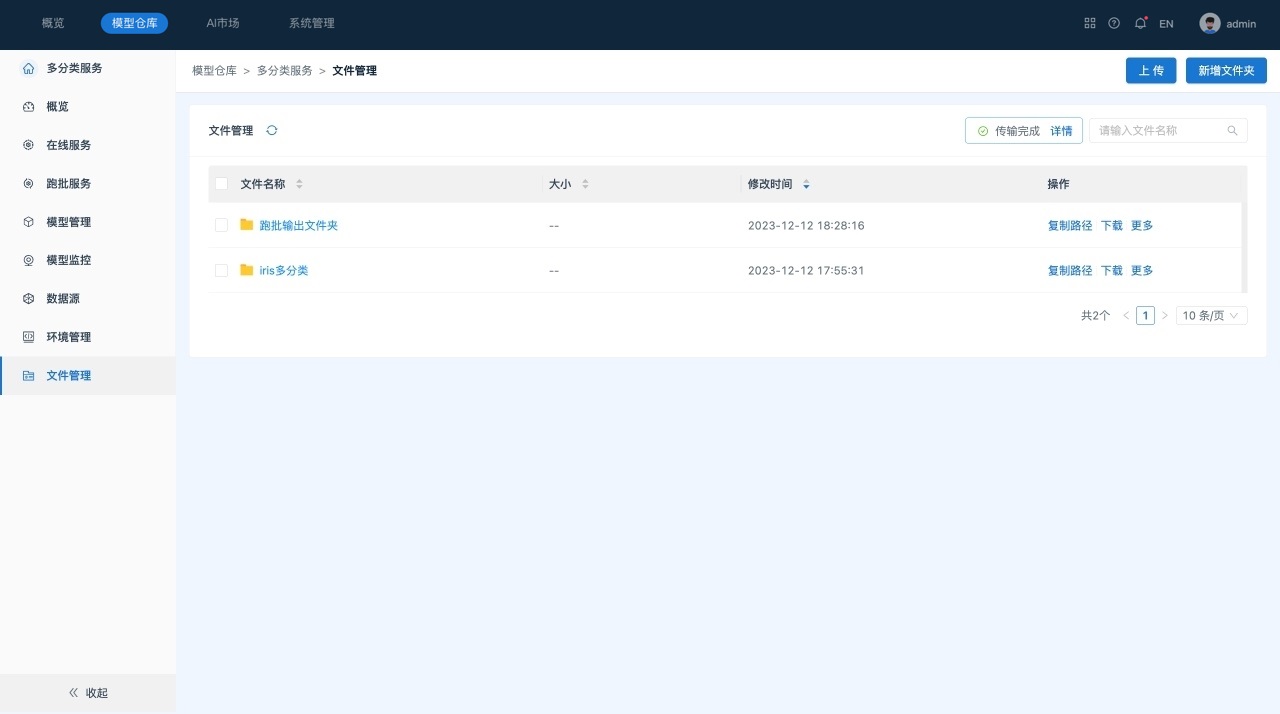The height and width of the screenshot is (714, 1280).
Task: Expand 更多 options for 跑批输出文件夹
Action: click(x=1142, y=225)
